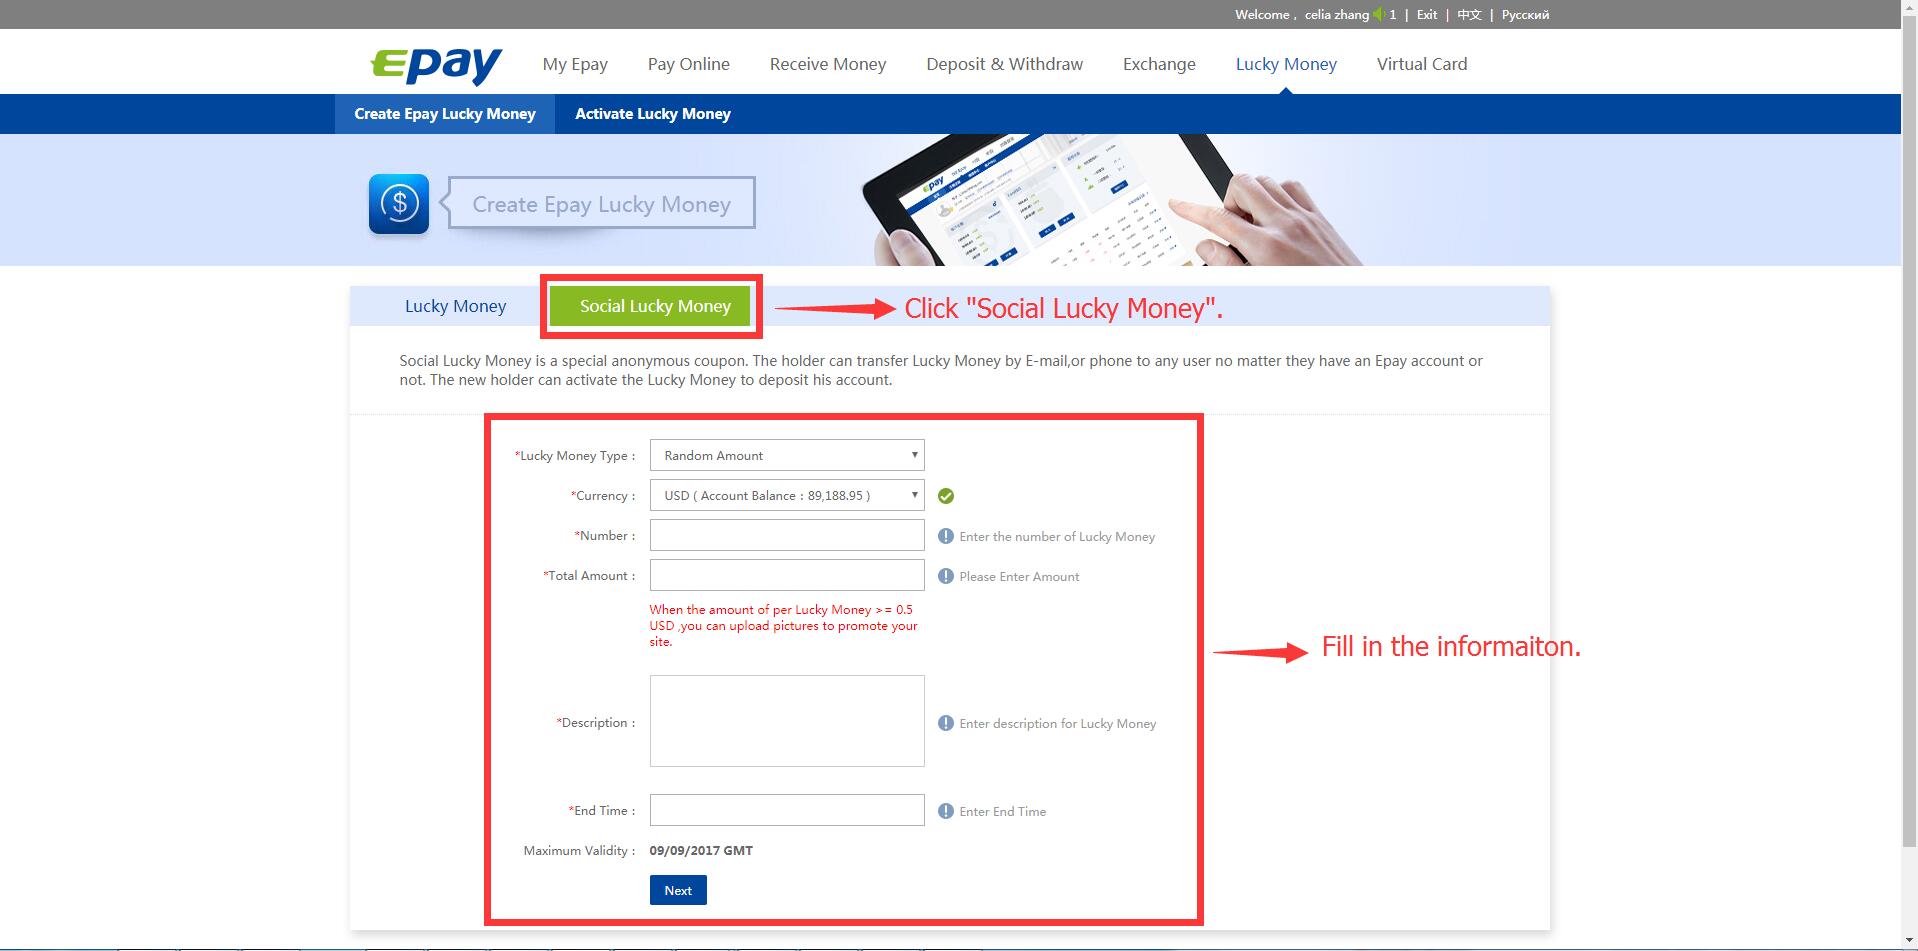Viewport: 1918px width, 951px height.
Task: Open the Lucky Money Type dropdown
Action: [787, 455]
